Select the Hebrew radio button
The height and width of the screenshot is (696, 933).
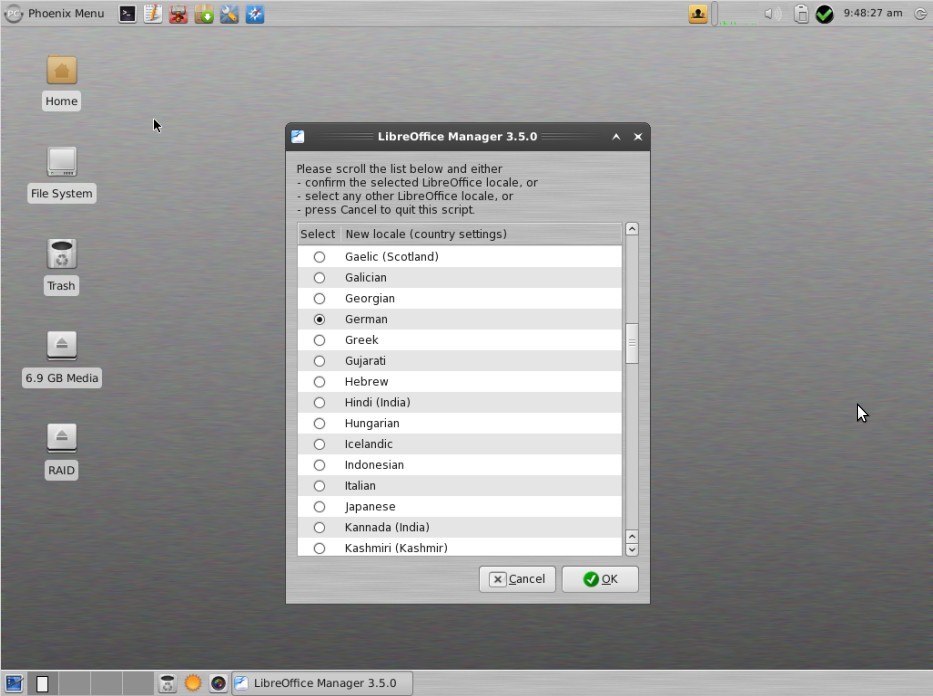coord(320,382)
